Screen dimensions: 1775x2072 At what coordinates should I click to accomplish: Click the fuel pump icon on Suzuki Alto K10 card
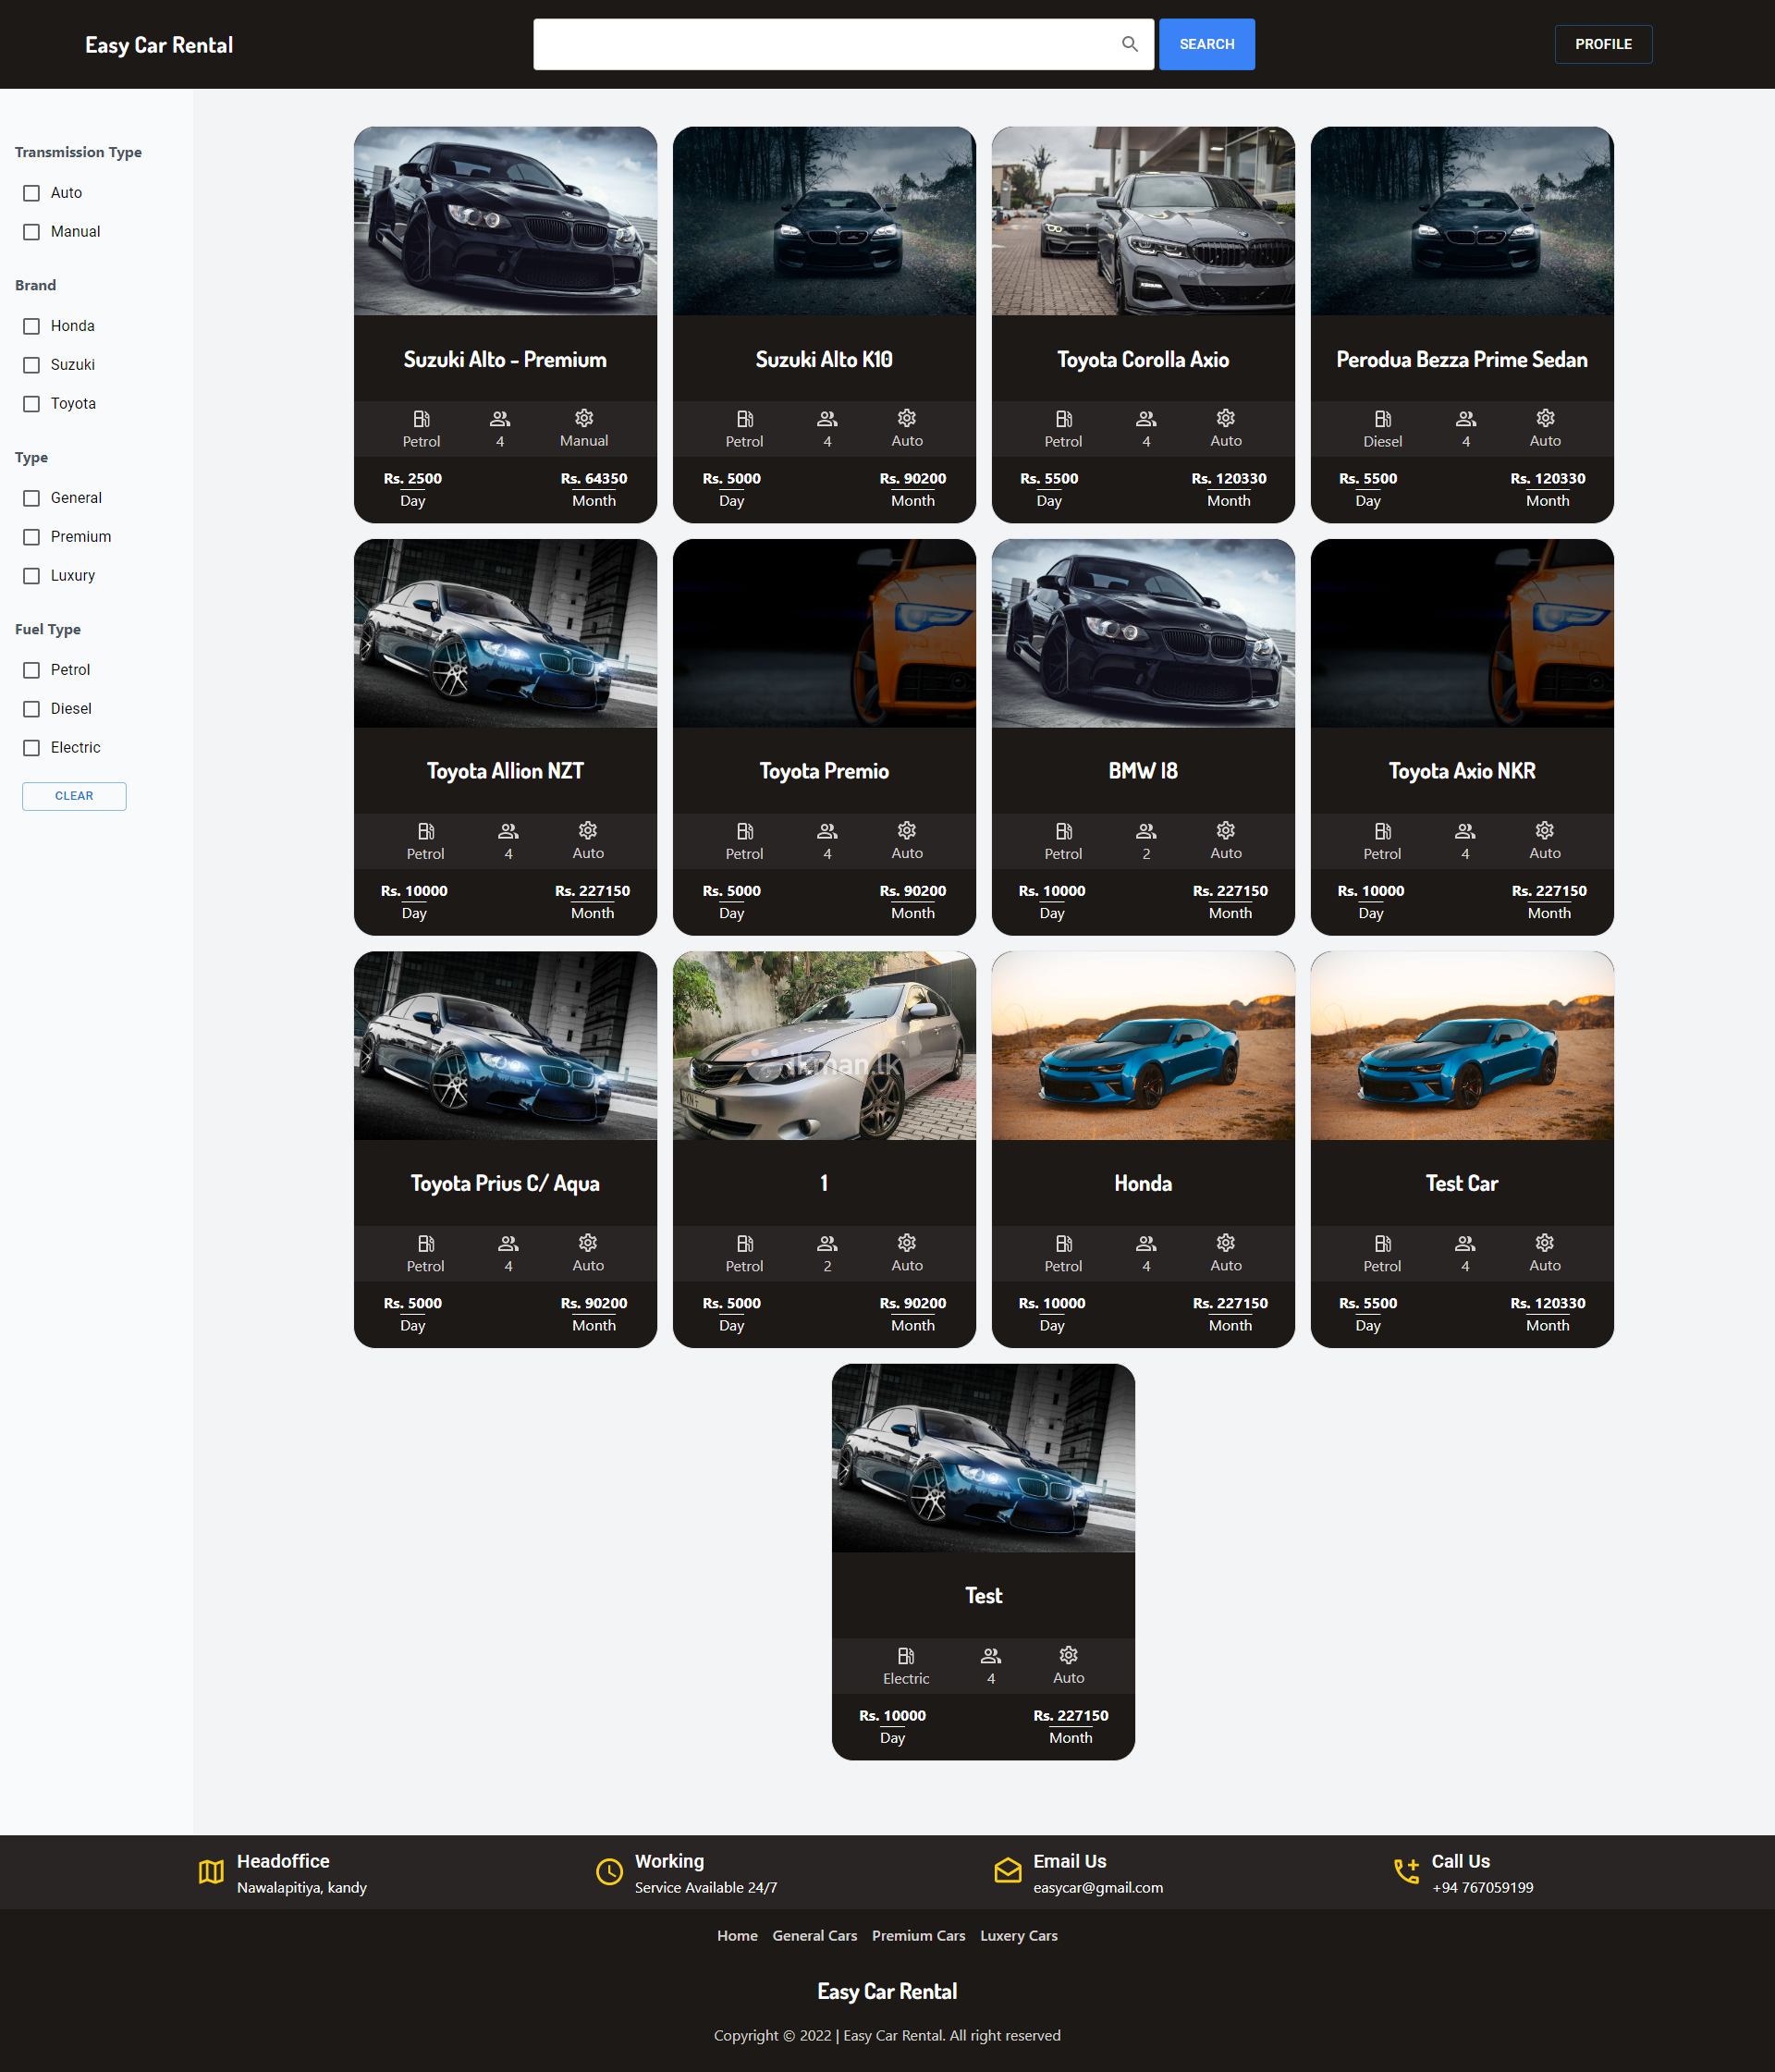pos(744,418)
